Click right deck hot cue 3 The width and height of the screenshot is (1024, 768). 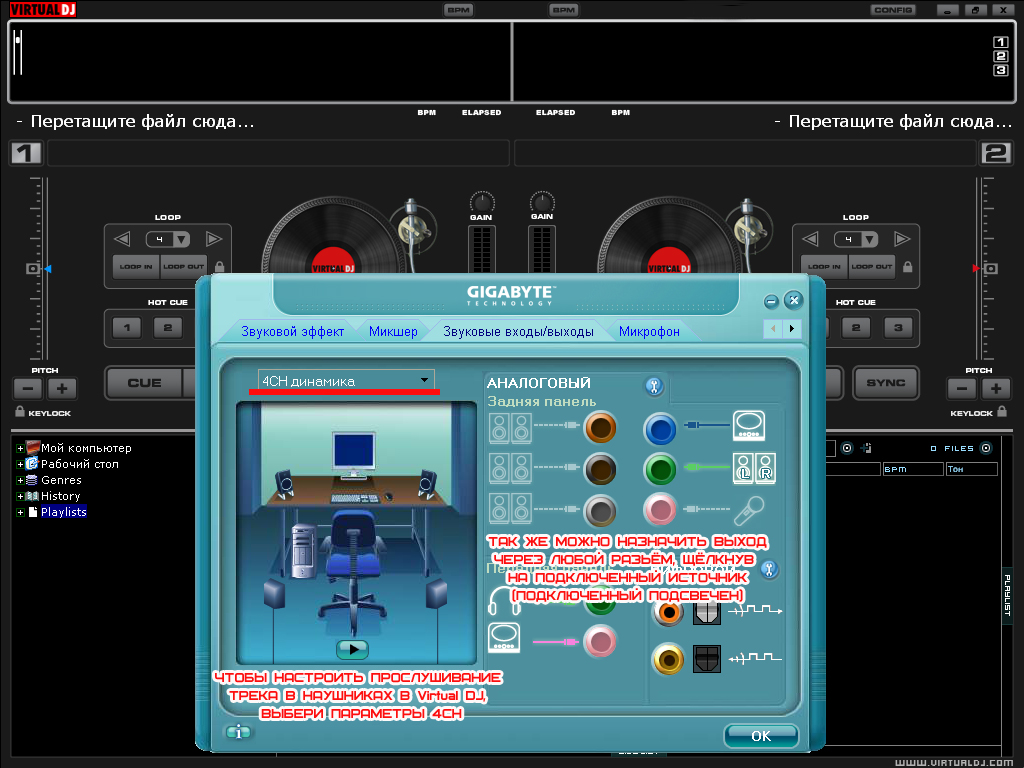898,327
